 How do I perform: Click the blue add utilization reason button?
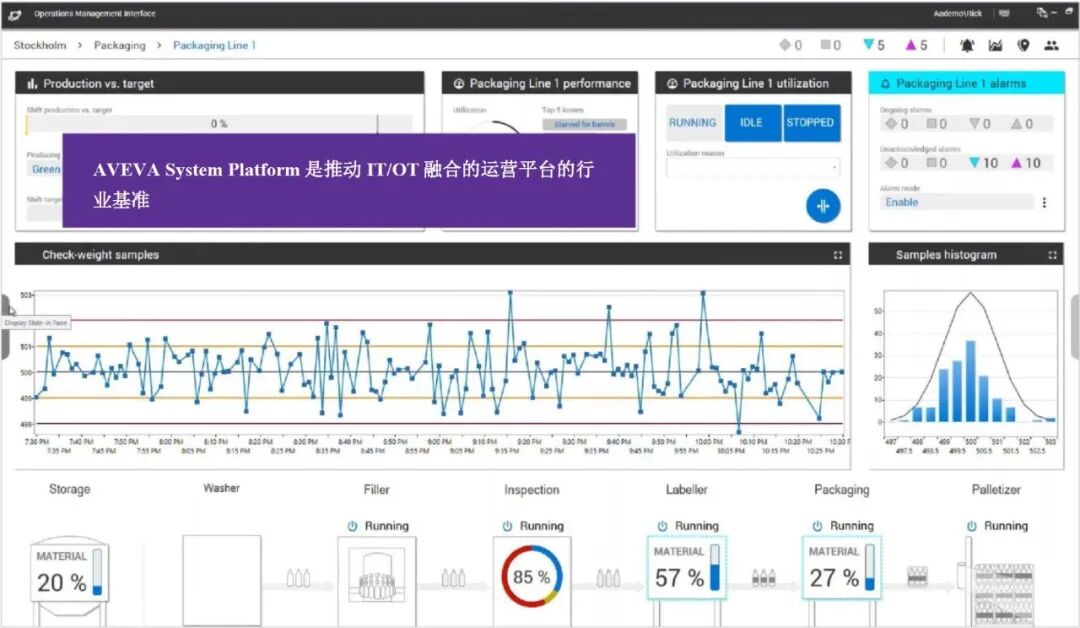pyautogui.click(x=823, y=205)
